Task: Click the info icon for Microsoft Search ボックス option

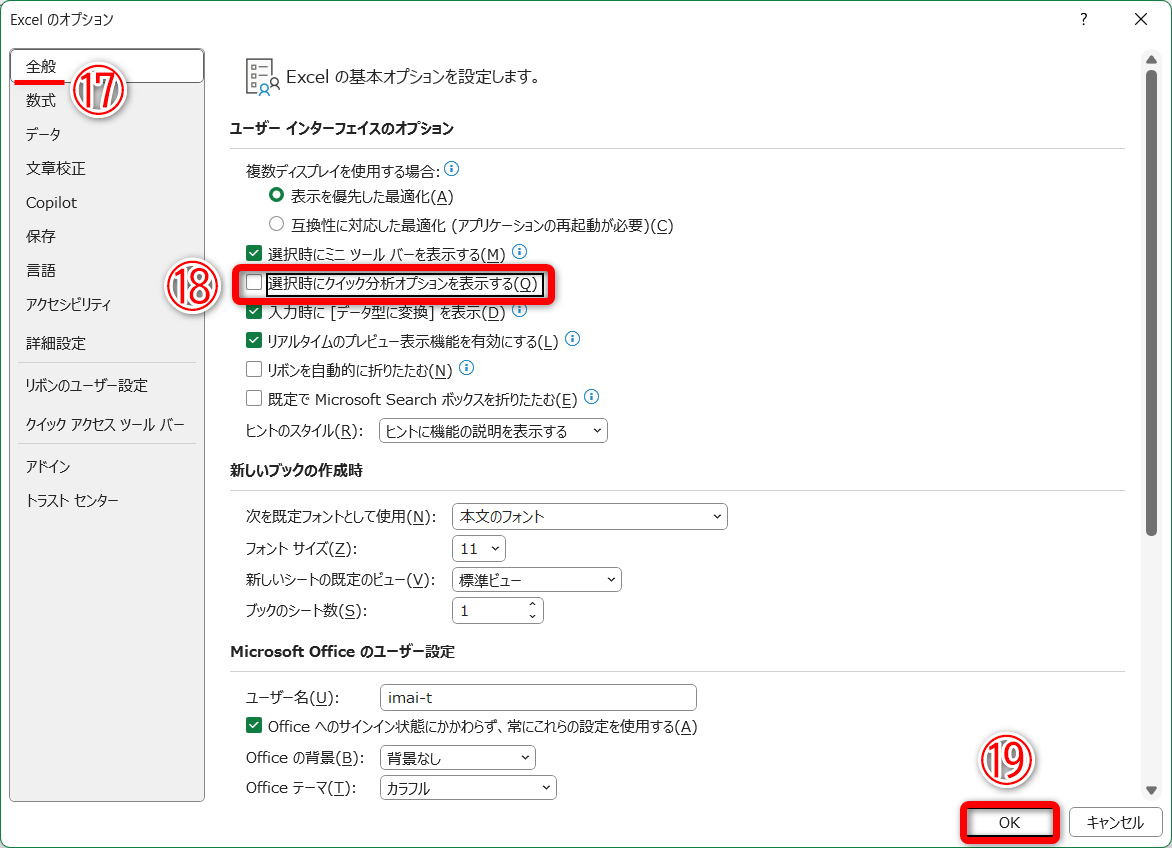Action: (x=590, y=397)
